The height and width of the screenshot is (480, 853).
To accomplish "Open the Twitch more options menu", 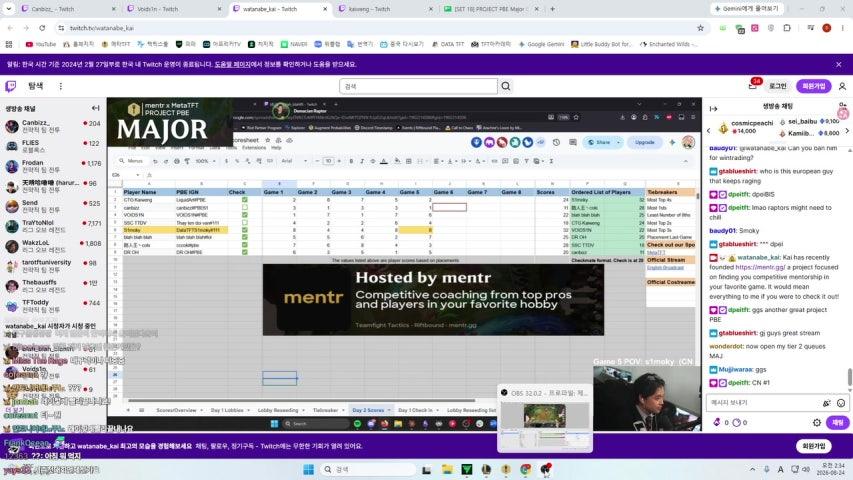I will (60, 86).
